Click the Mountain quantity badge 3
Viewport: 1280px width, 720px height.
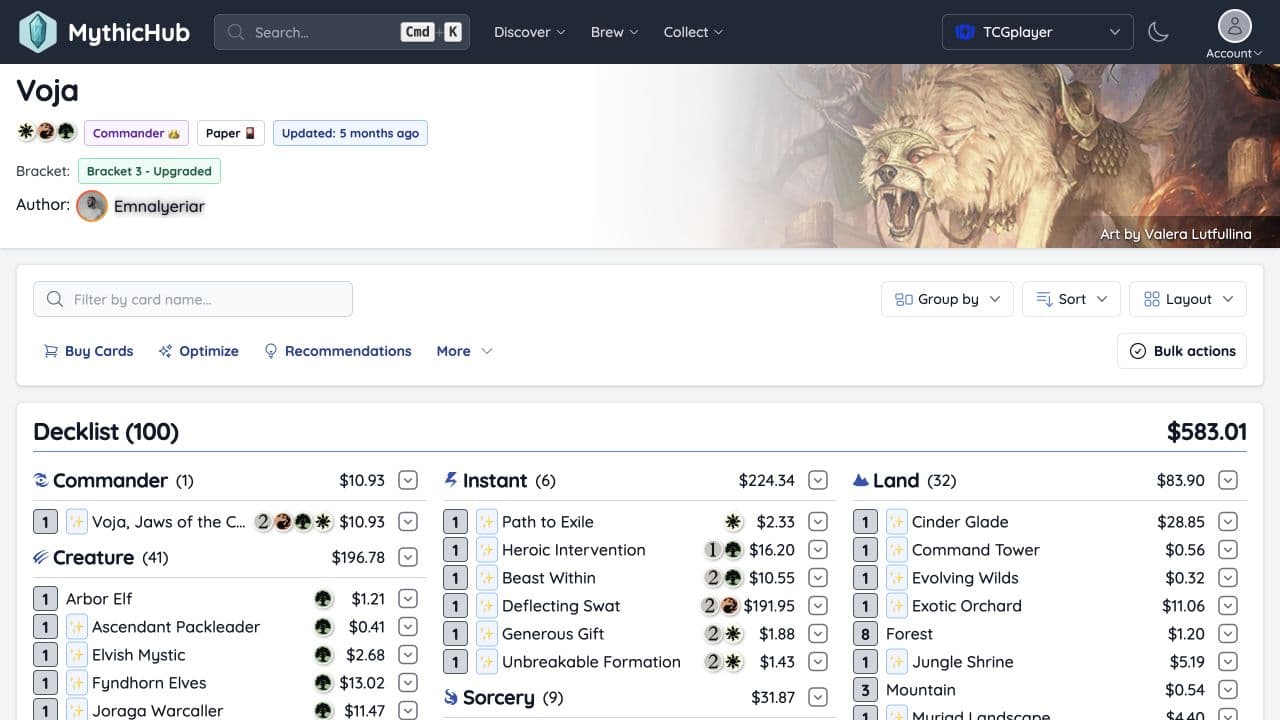pyautogui.click(x=865, y=690)
